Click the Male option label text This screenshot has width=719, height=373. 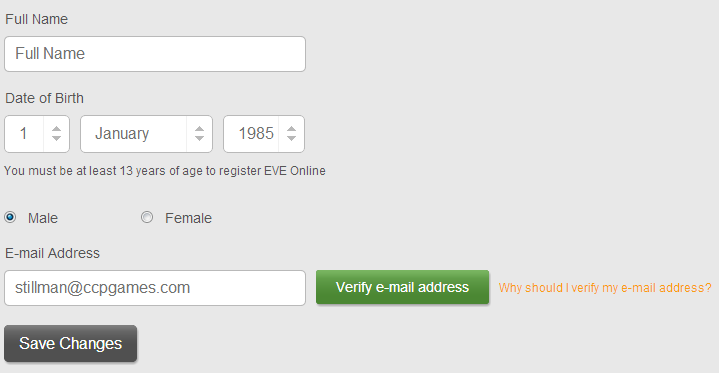tap(43, 218)
